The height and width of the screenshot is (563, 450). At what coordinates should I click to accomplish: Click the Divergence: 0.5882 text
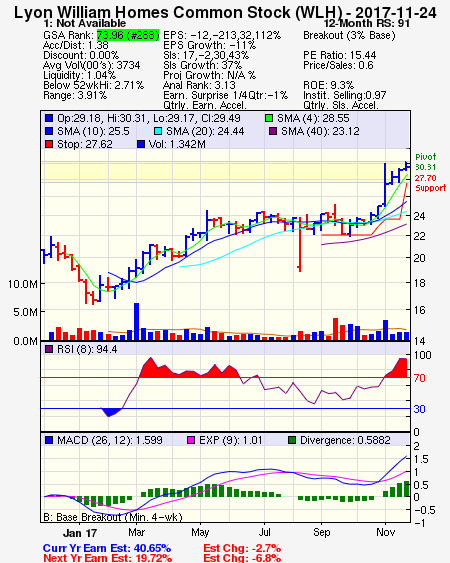(x=345, y=440)
